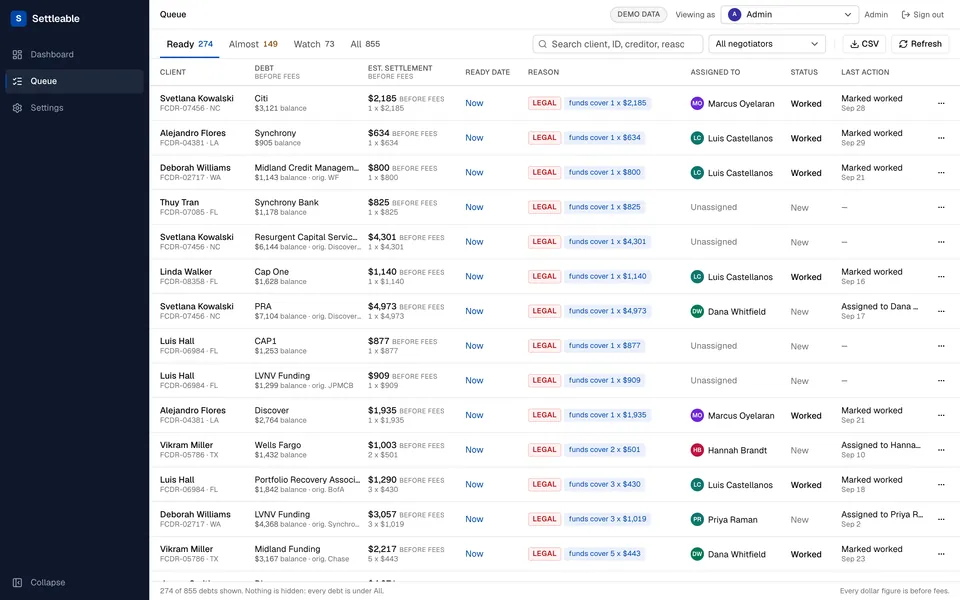Click 'Now' ready date in Linda Walker row
The width and height of the screenshot is (960, 600).
[474, 277]
